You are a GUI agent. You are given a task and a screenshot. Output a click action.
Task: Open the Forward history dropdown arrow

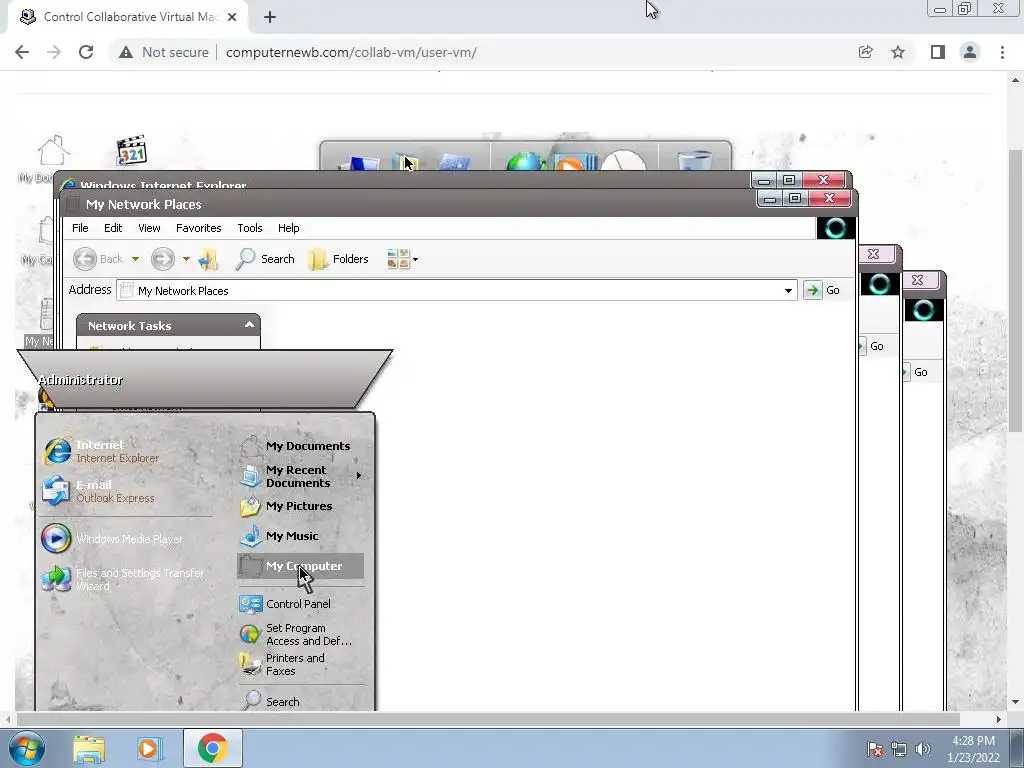point(186,259)
